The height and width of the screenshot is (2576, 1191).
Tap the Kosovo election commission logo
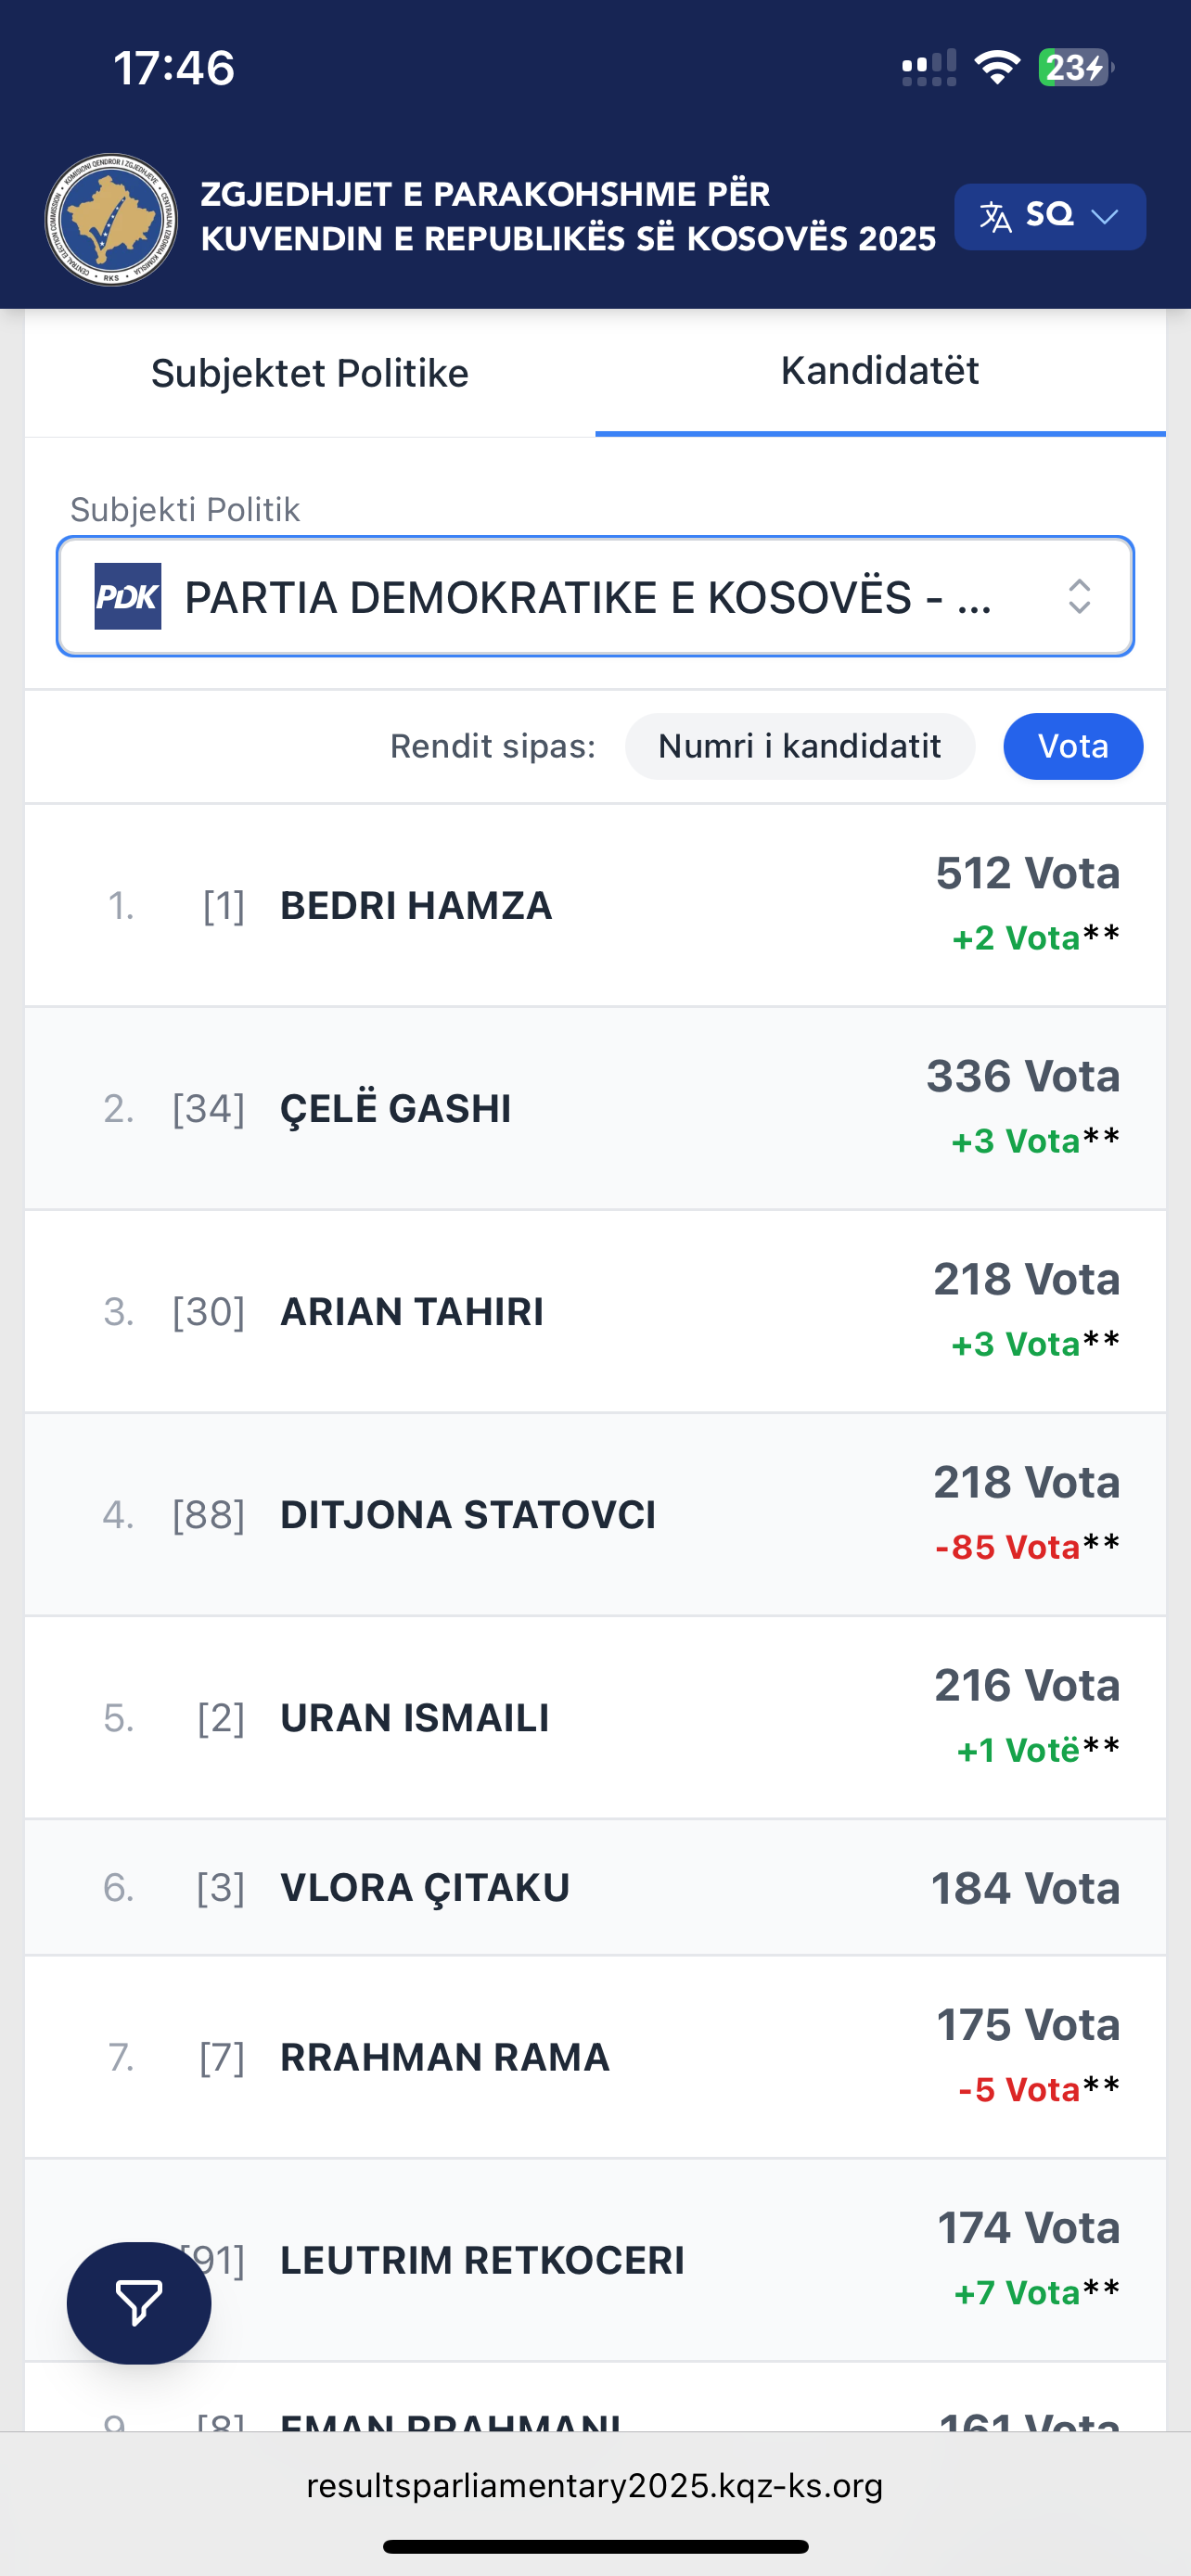pyautogui.click(x=111, y=219)
